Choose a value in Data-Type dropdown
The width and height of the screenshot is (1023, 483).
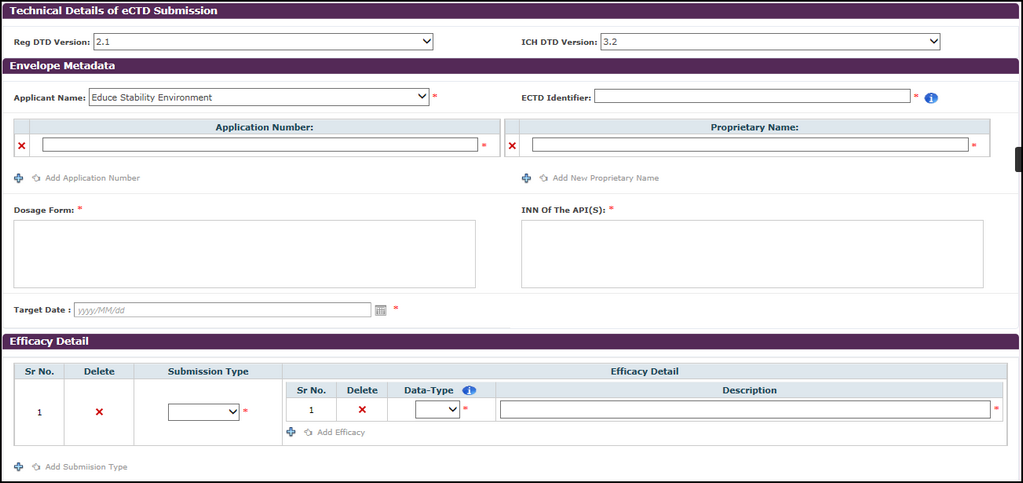(x=438, y=409)
